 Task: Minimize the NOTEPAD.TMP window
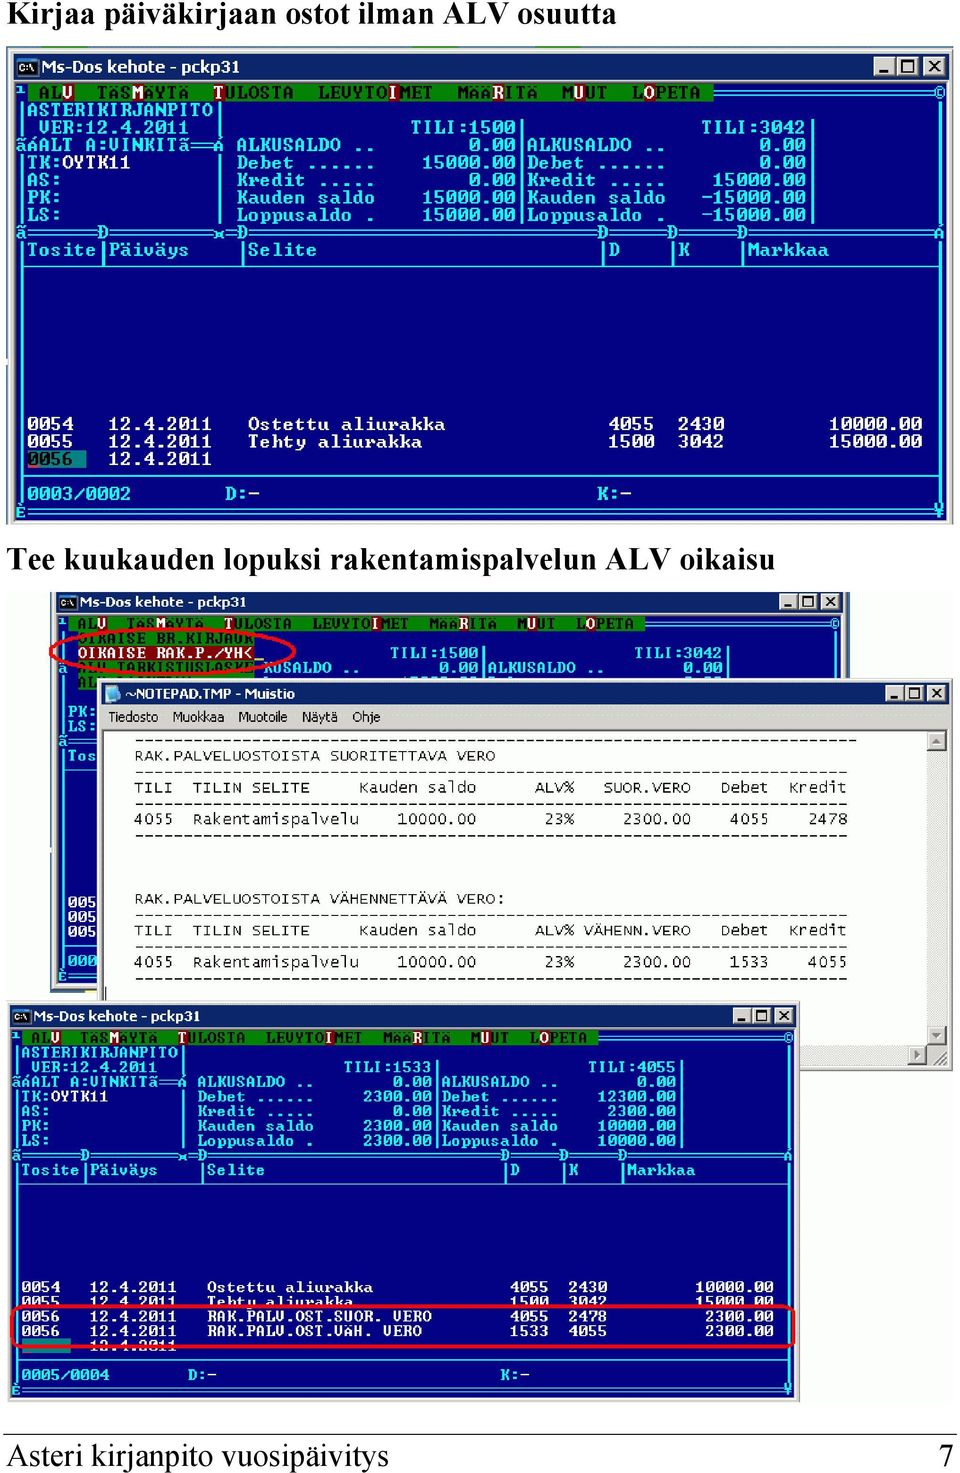pyautogui.click(x=894, y=693)
